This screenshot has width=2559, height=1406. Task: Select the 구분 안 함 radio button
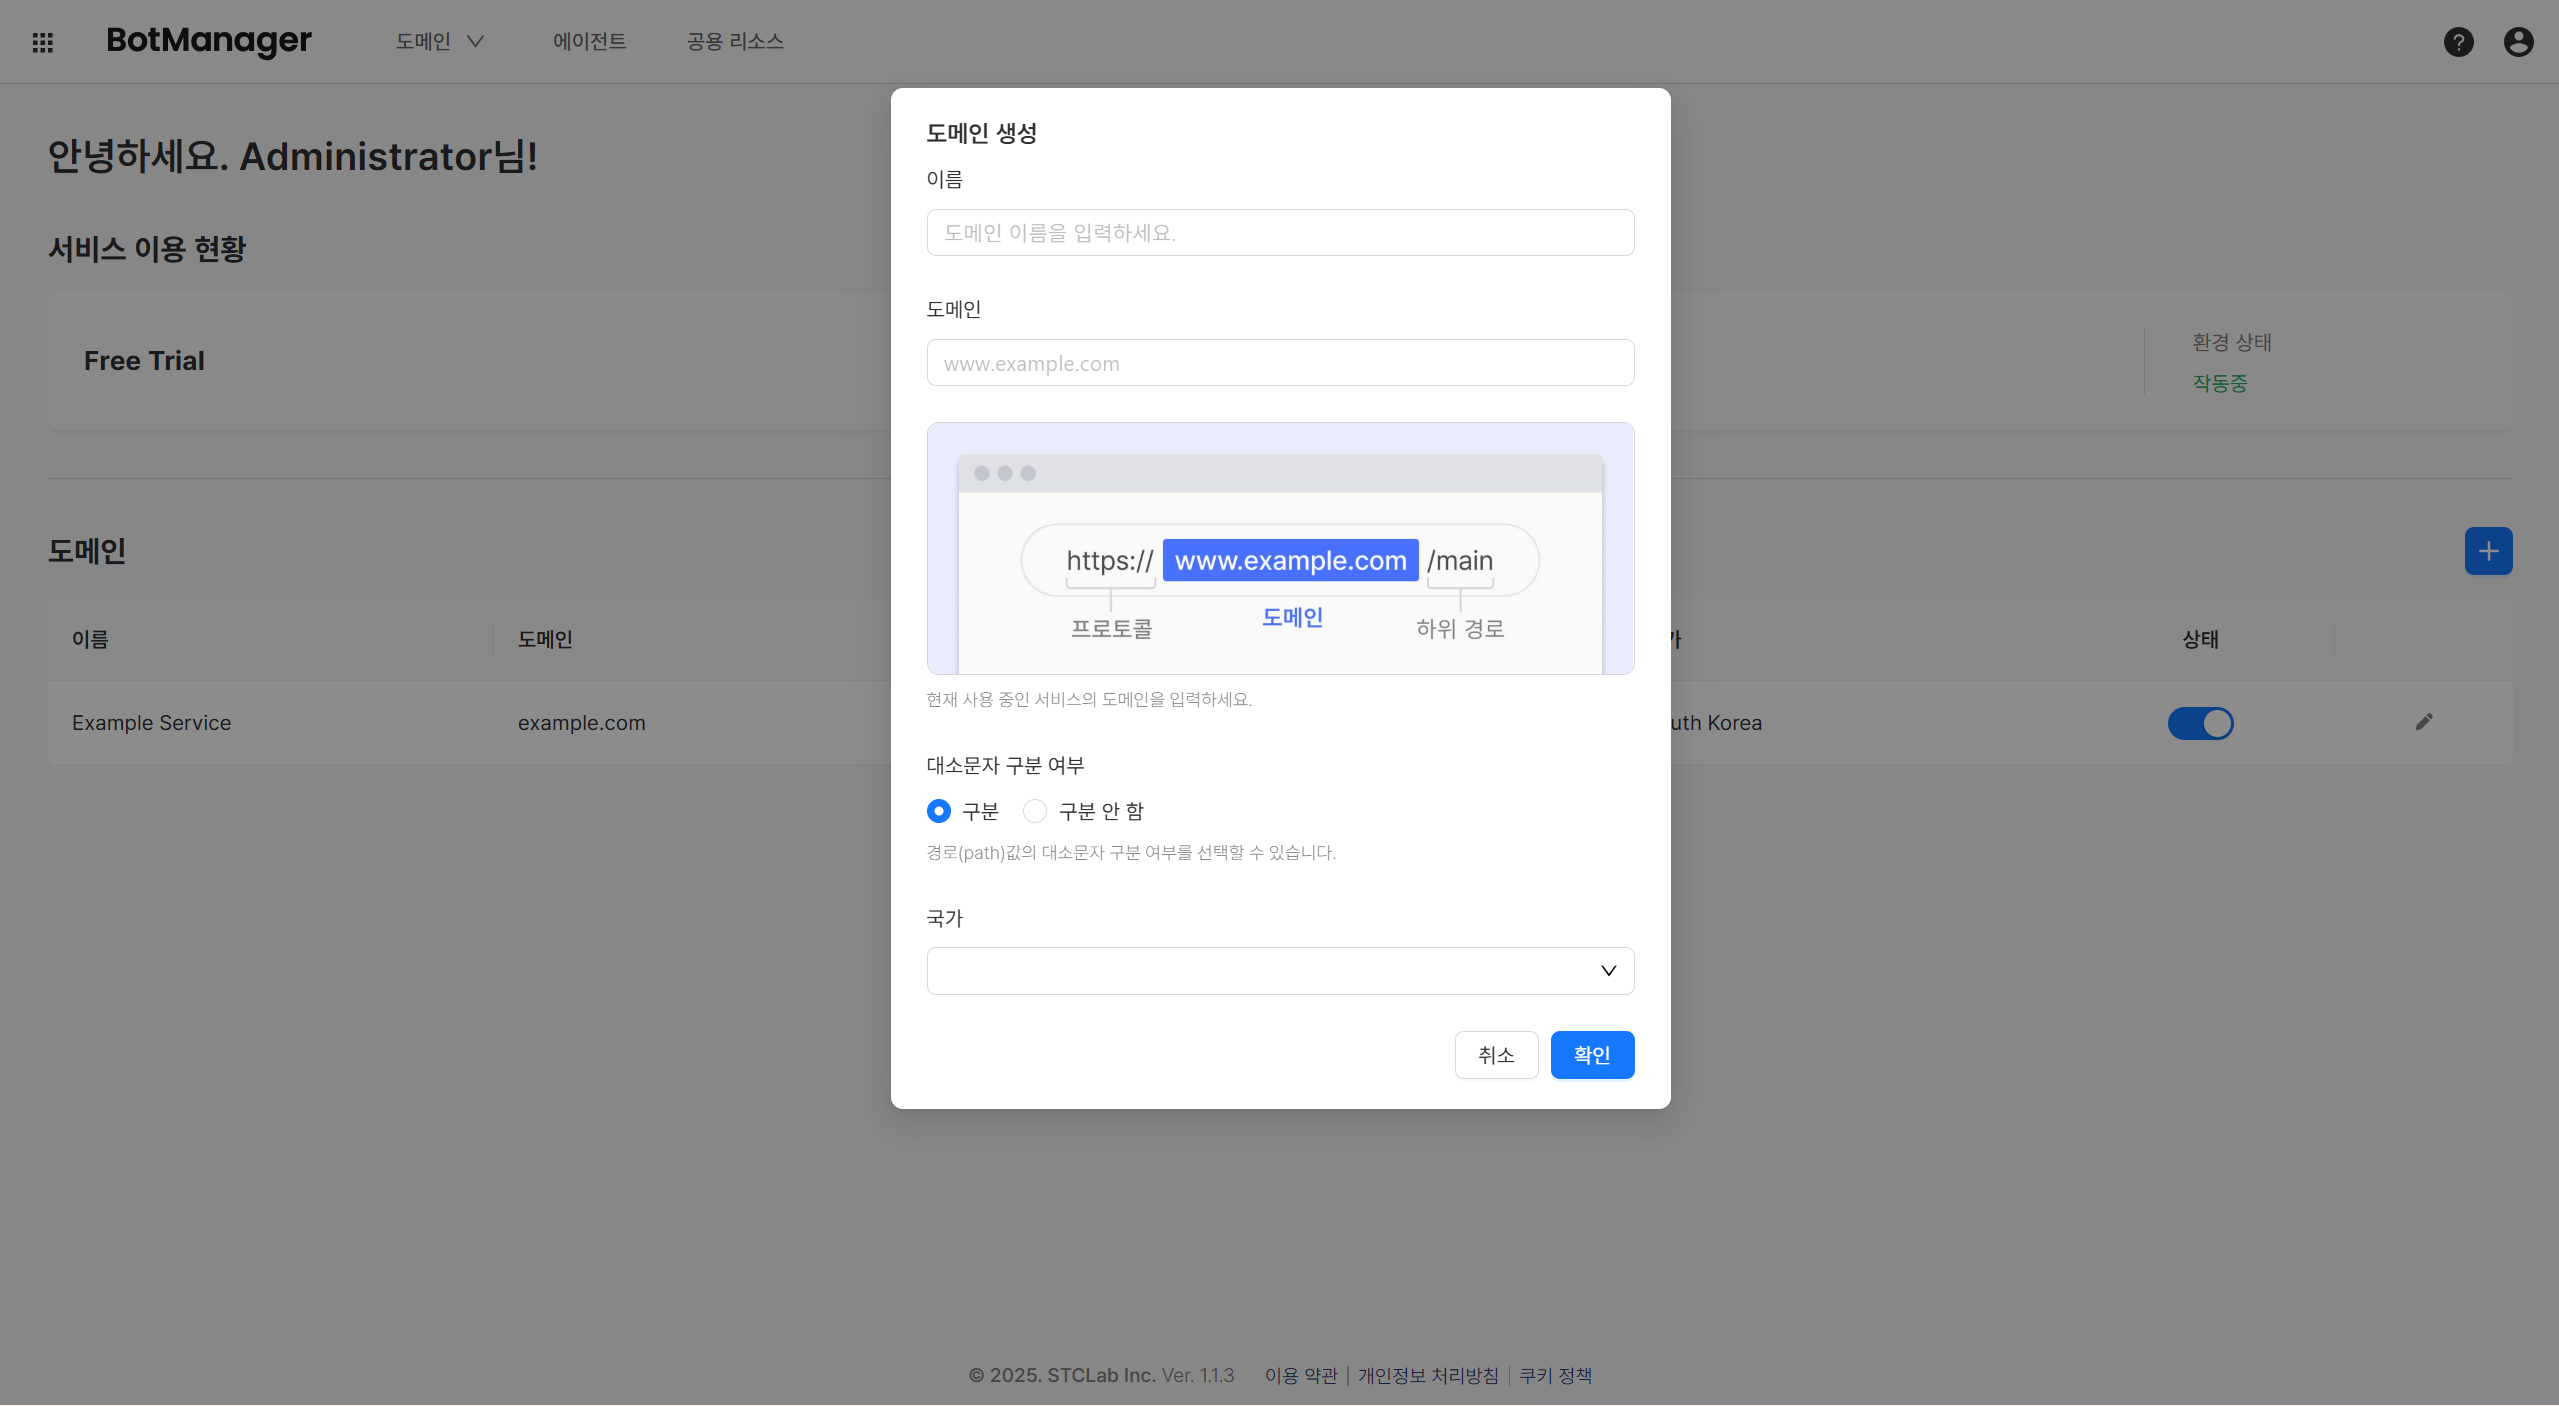pos(1034,811)
